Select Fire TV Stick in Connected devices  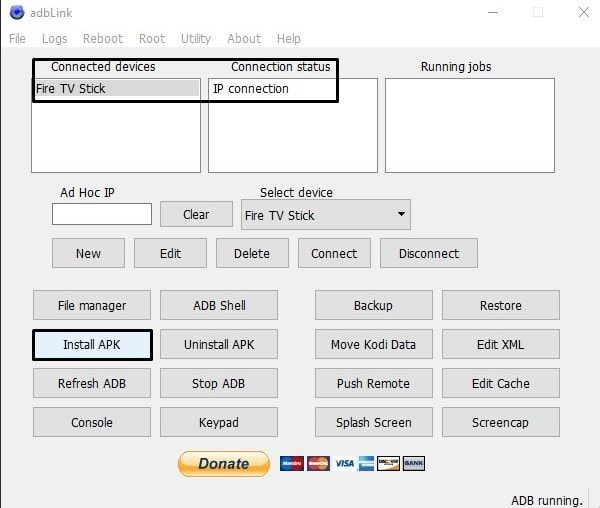tap(116, 89)
